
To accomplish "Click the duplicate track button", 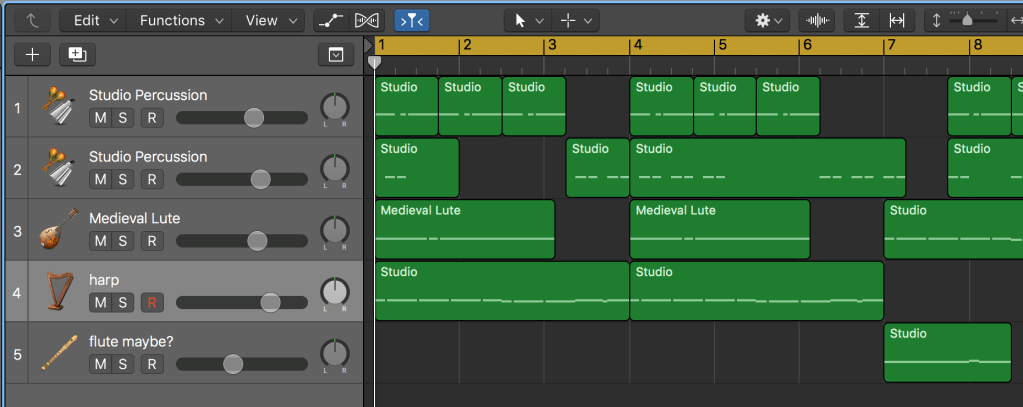I will point(76,55).
